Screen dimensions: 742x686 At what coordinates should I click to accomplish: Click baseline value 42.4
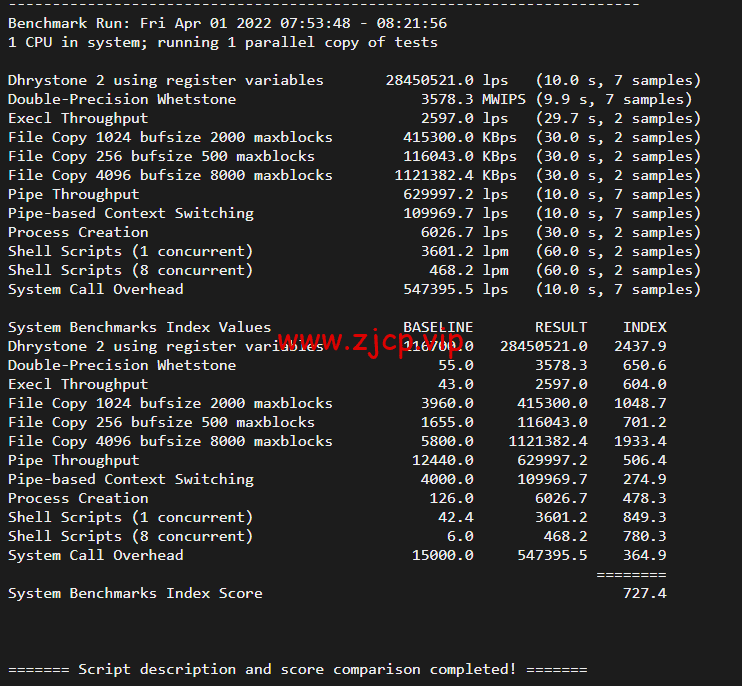coord(456,517)
